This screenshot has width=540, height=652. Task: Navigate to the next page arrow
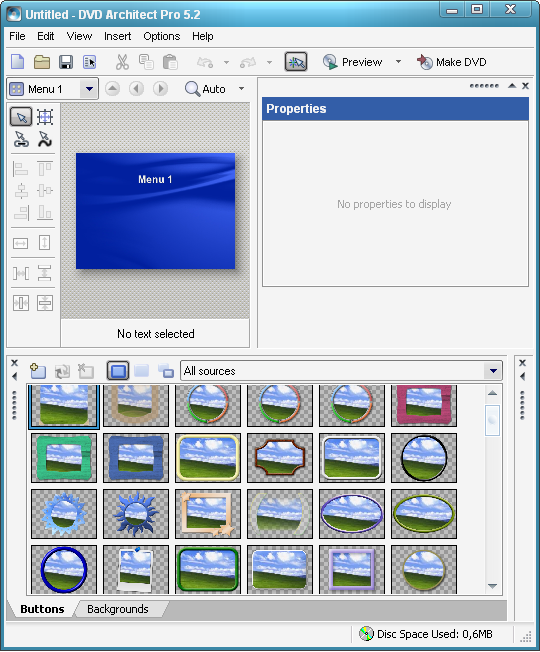point(160,89)
